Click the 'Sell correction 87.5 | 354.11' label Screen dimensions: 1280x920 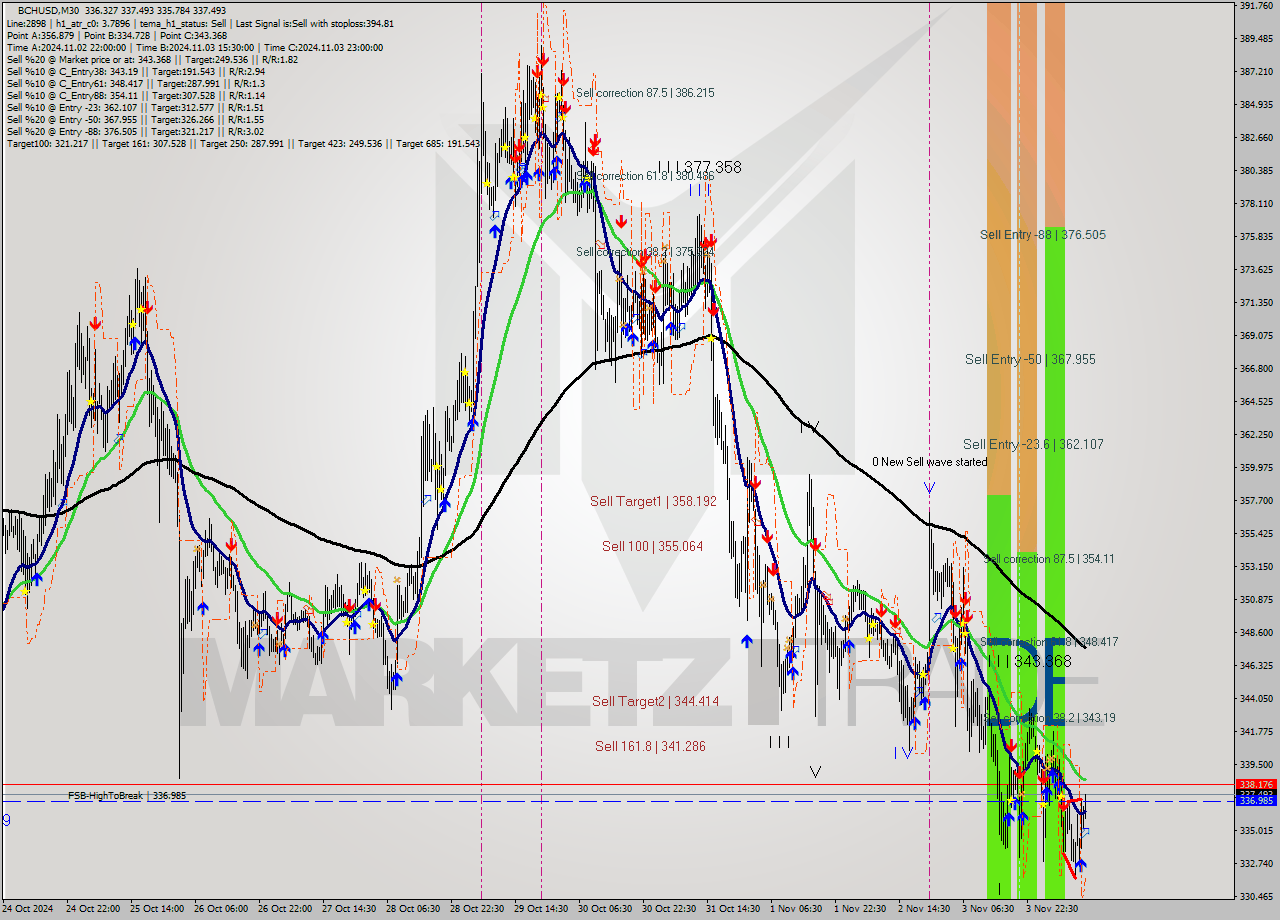[x=1050, y=559]
